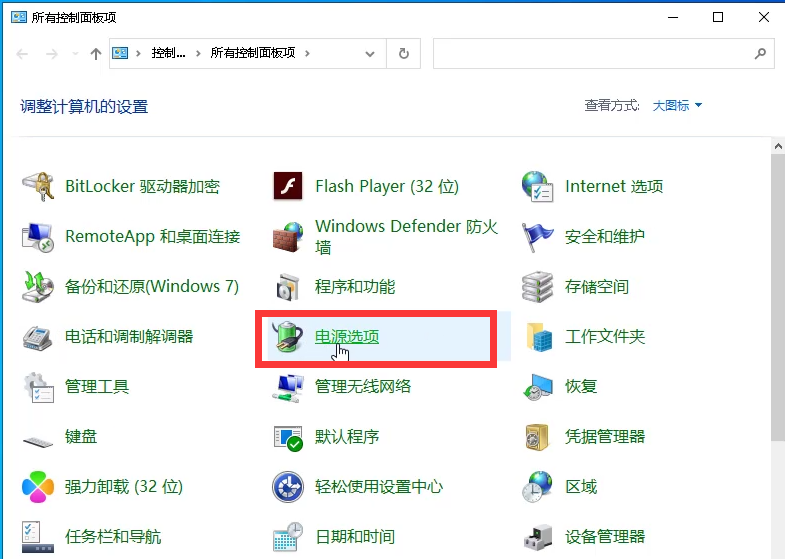Viewport: 785px width, 559px height.
Task: Click the 强力卸载 colorful clover icon
Action: click(38, 487)
